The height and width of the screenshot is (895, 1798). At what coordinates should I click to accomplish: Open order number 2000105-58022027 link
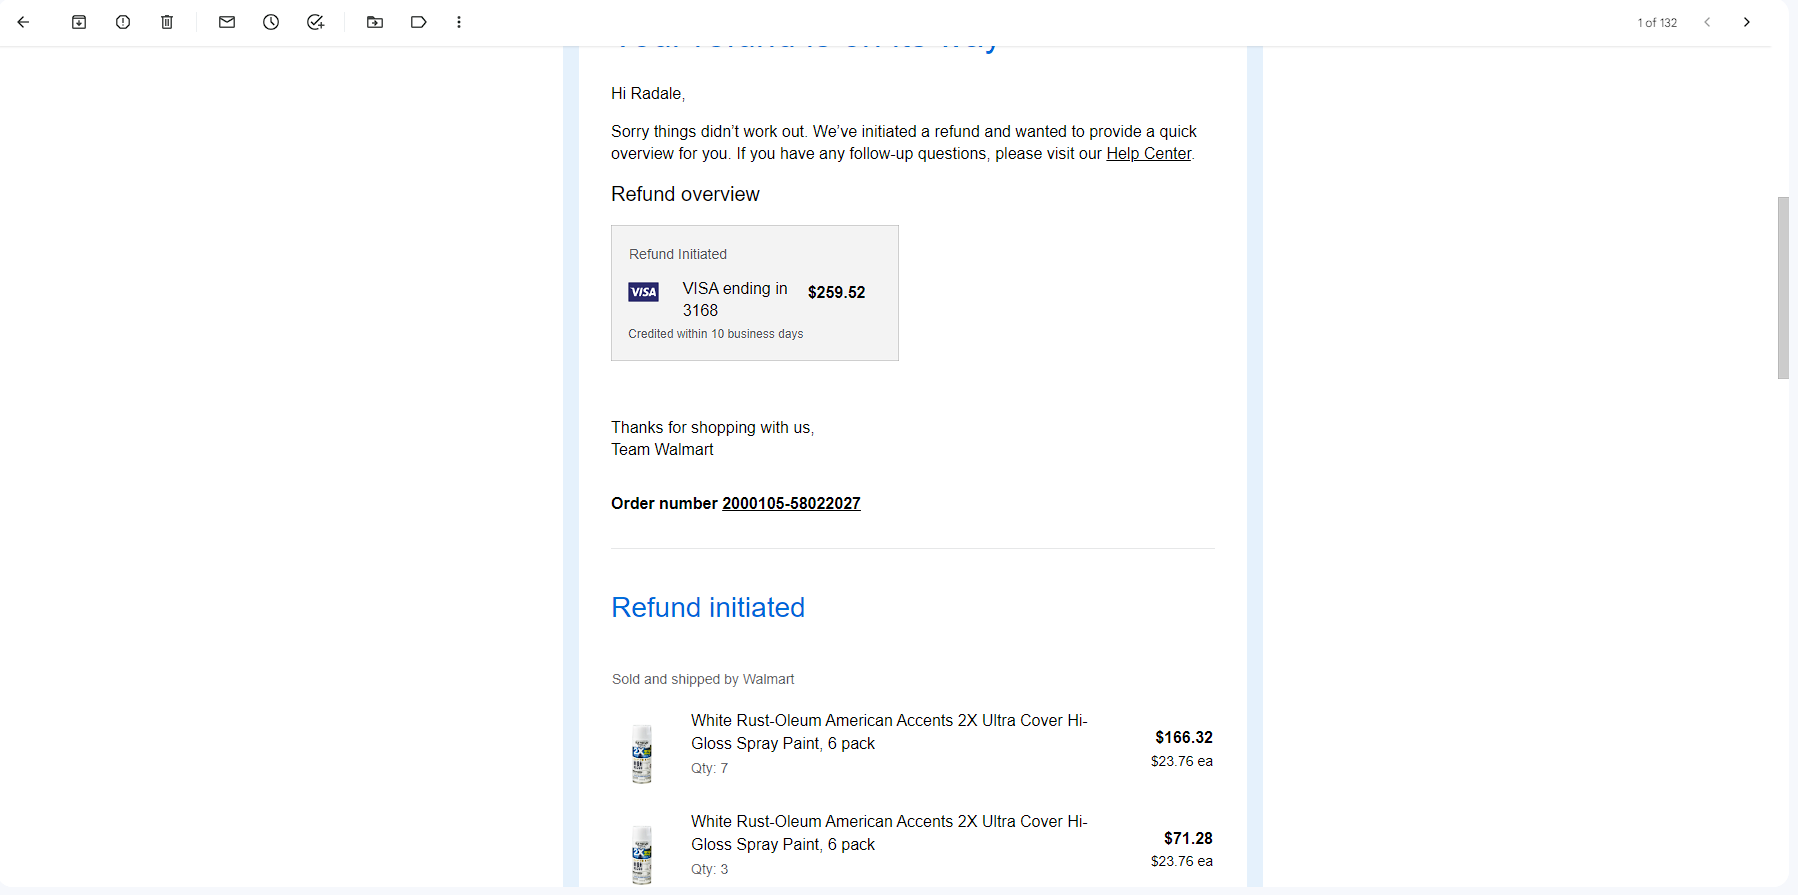point(791,504)
